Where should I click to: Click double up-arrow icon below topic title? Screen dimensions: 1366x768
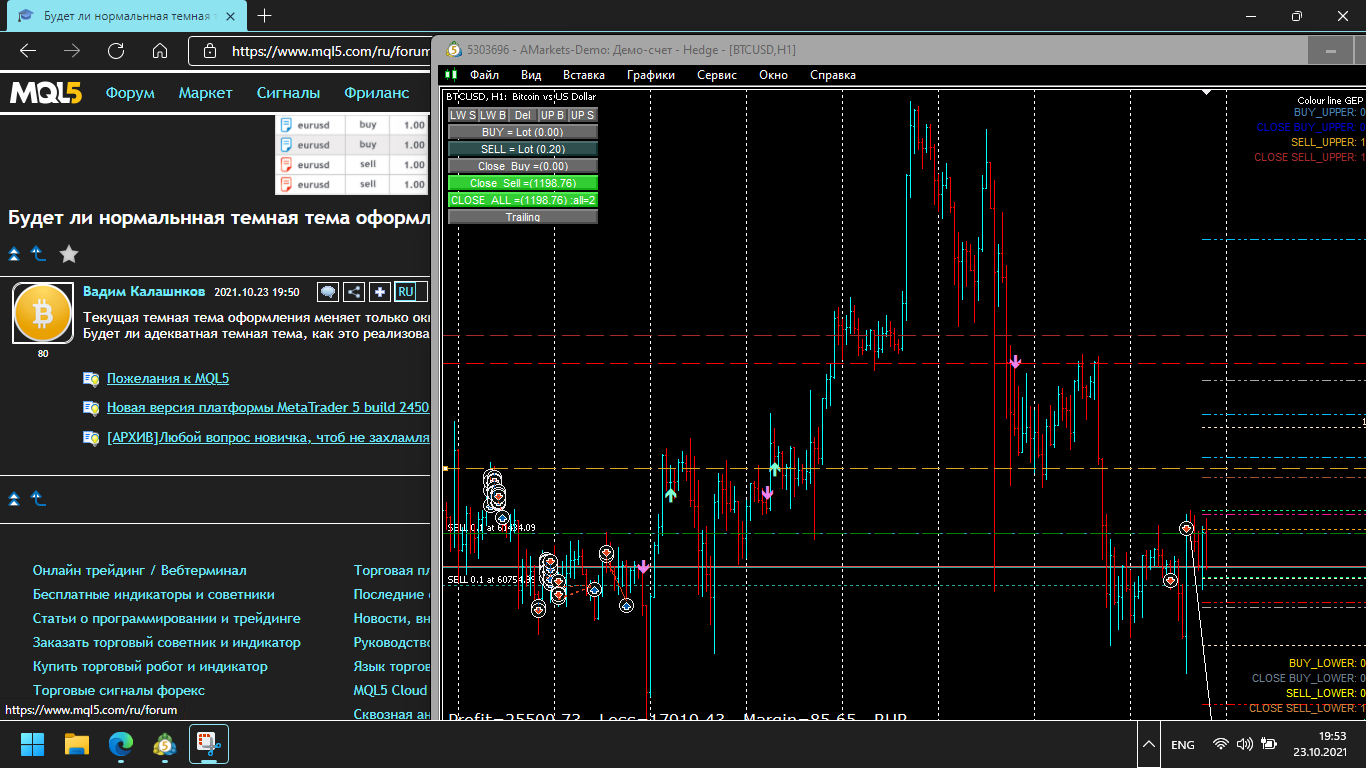14,254
